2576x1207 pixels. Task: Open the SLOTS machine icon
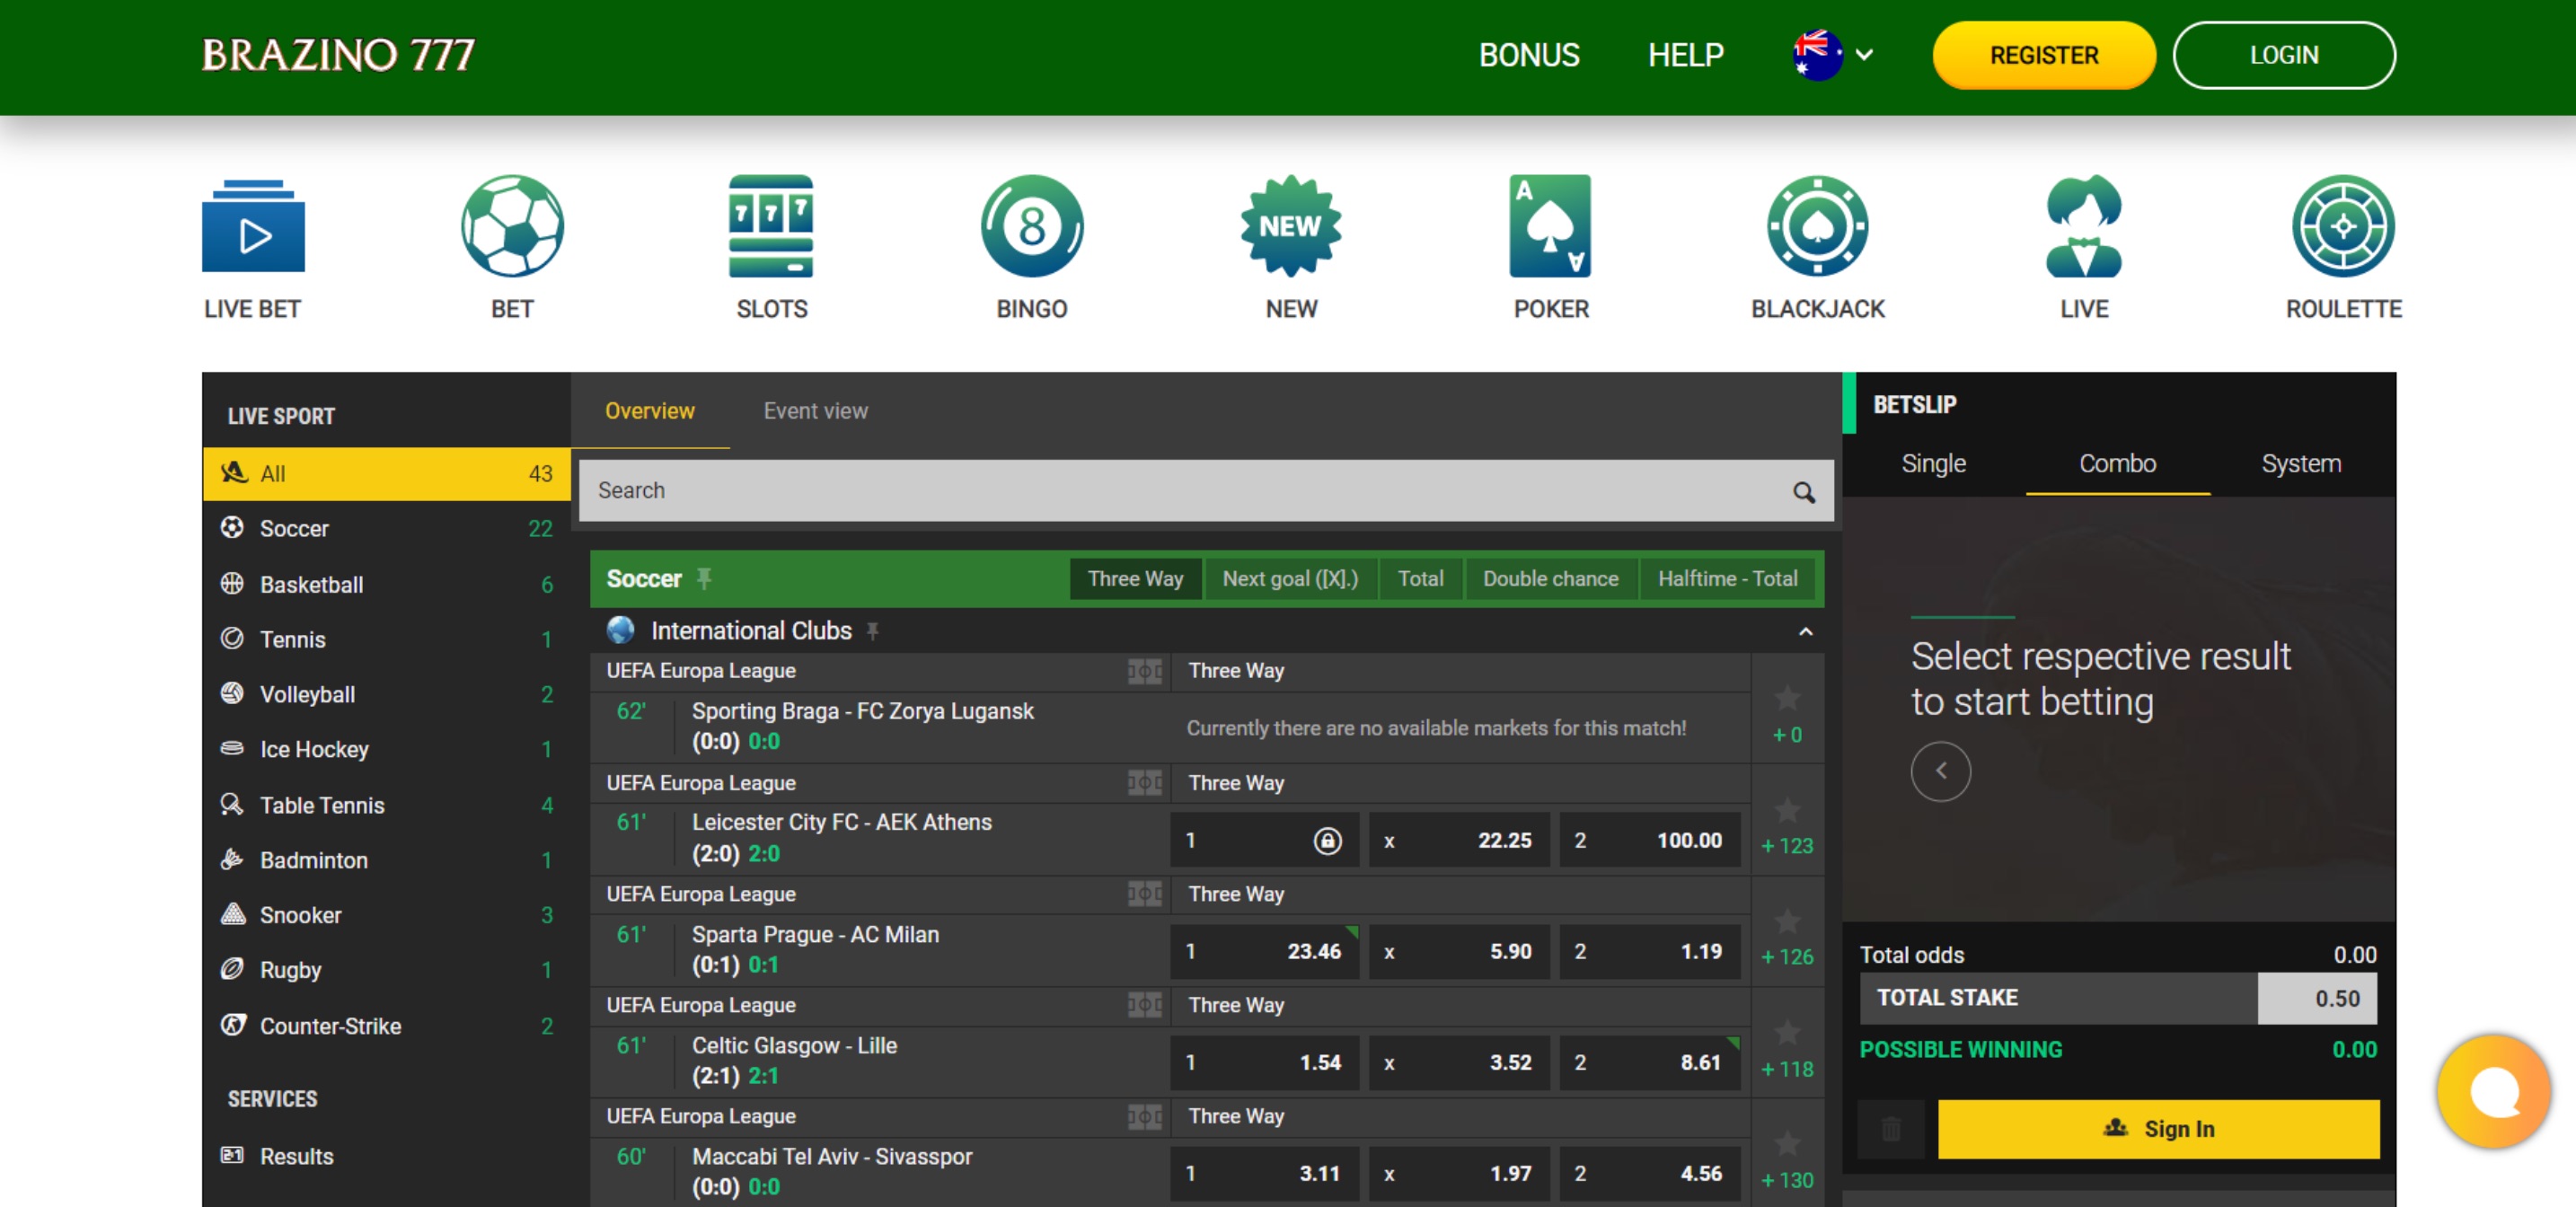[771, 226]
